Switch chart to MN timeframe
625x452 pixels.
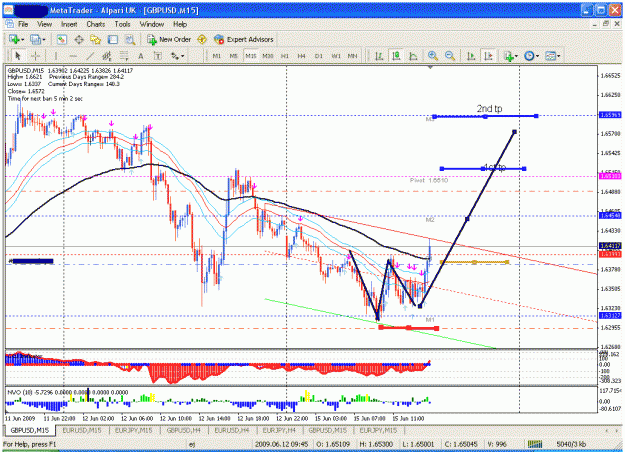[x=352, y=56]
